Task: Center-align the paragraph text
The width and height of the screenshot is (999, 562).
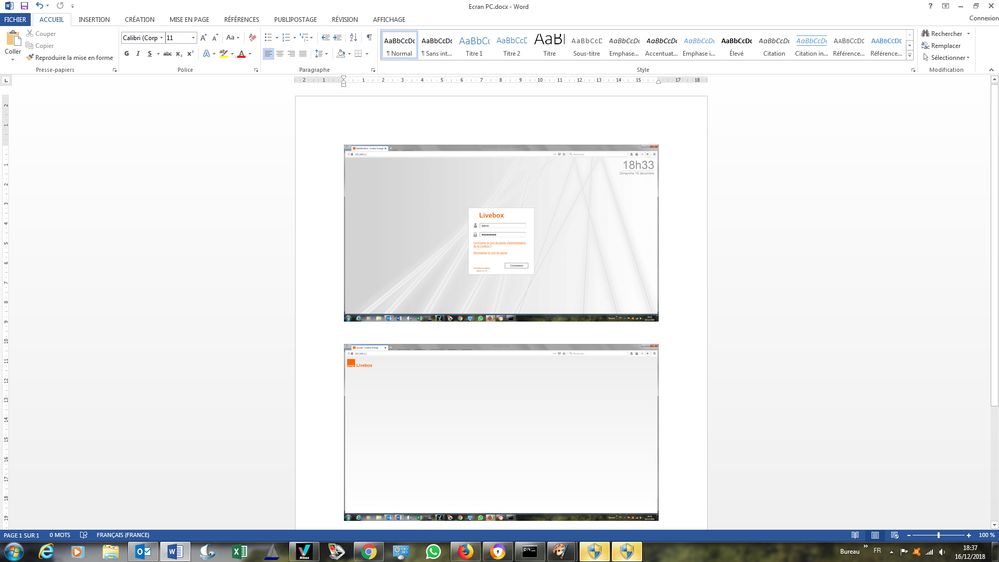Action: [x=280, y=54]
